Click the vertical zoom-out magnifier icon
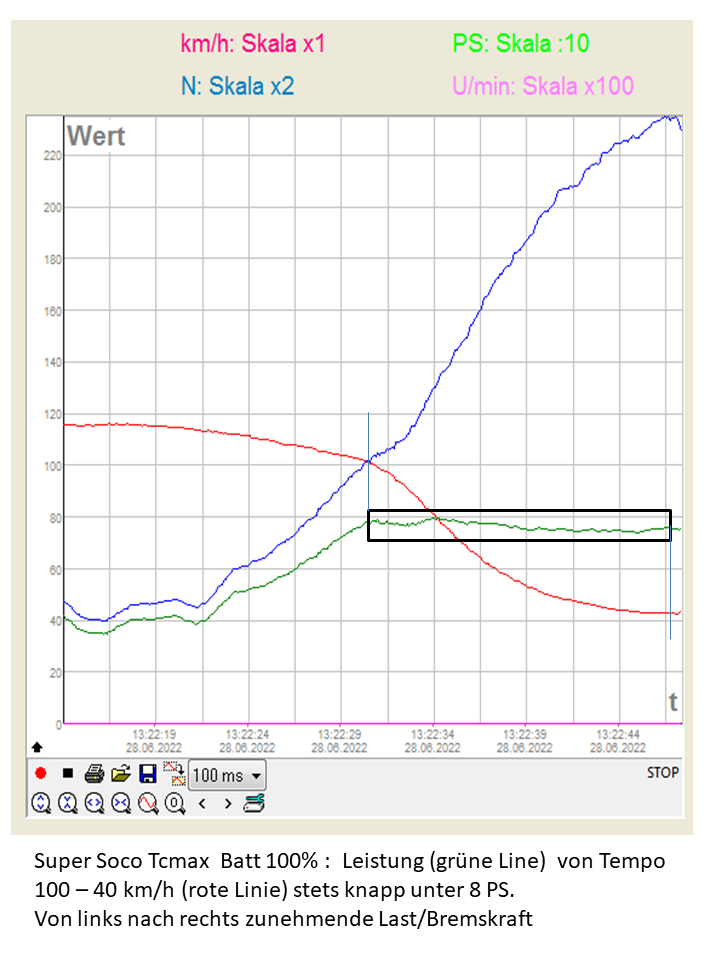 click(x=67, y=802)
